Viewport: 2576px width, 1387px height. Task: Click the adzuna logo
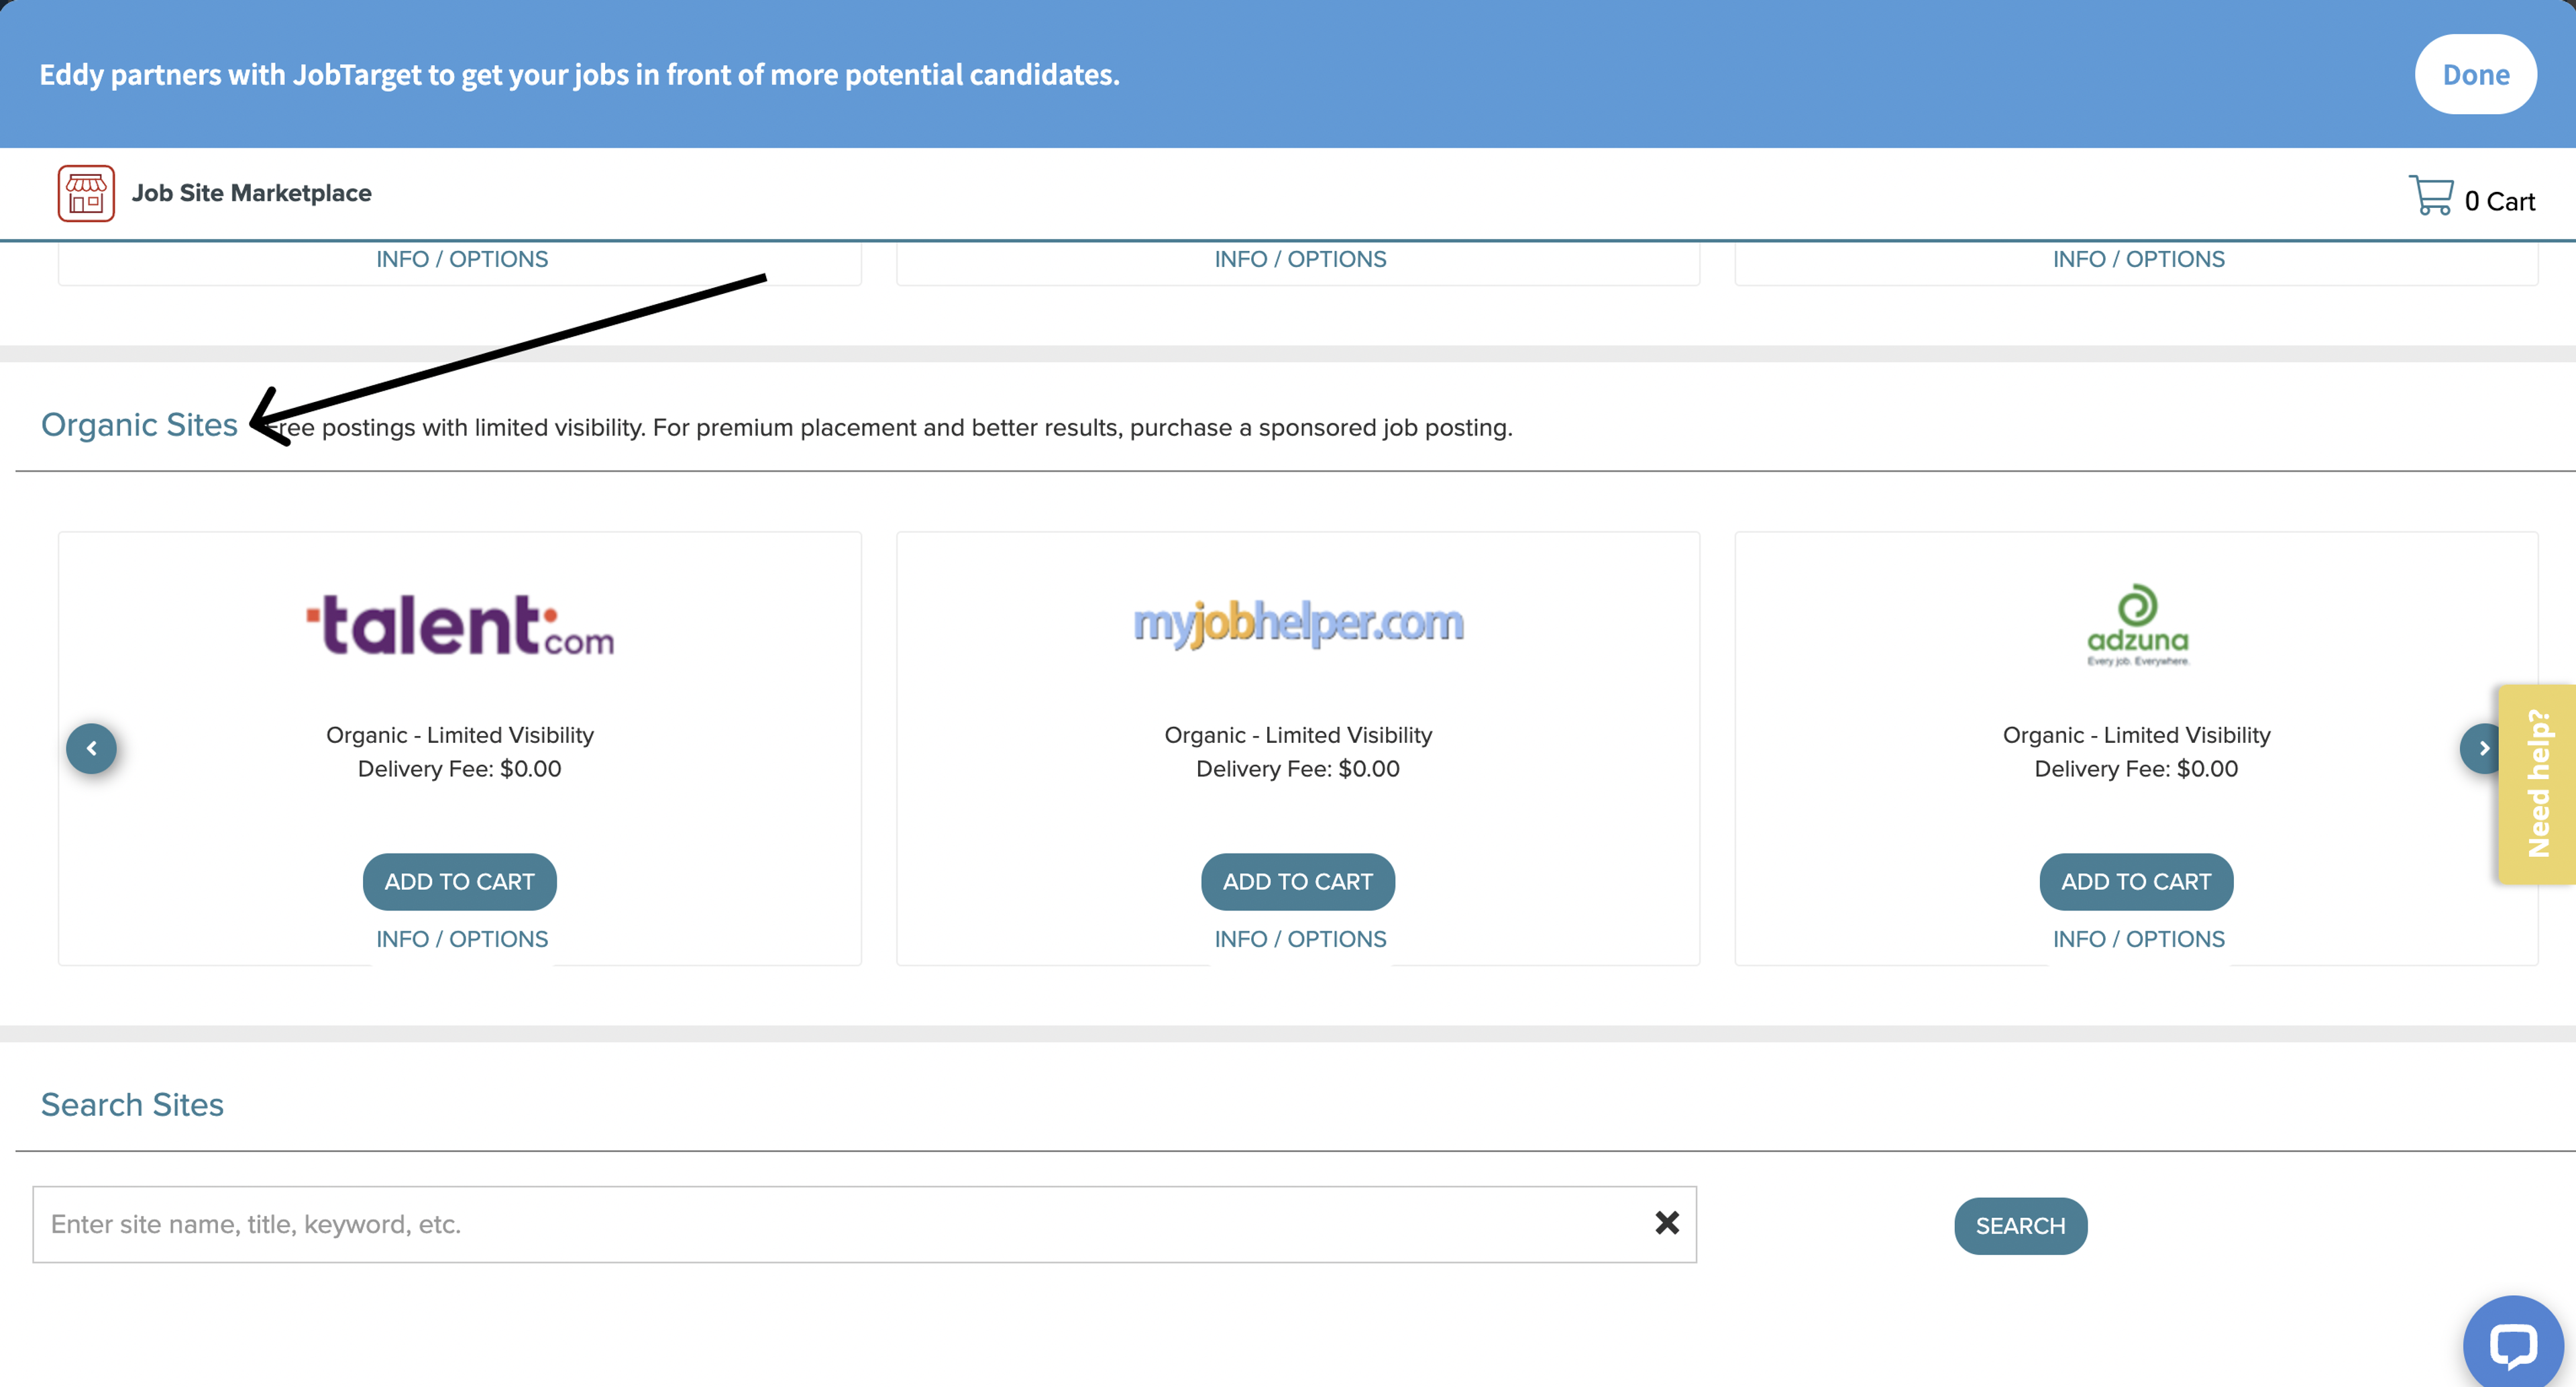point(2137,625)
